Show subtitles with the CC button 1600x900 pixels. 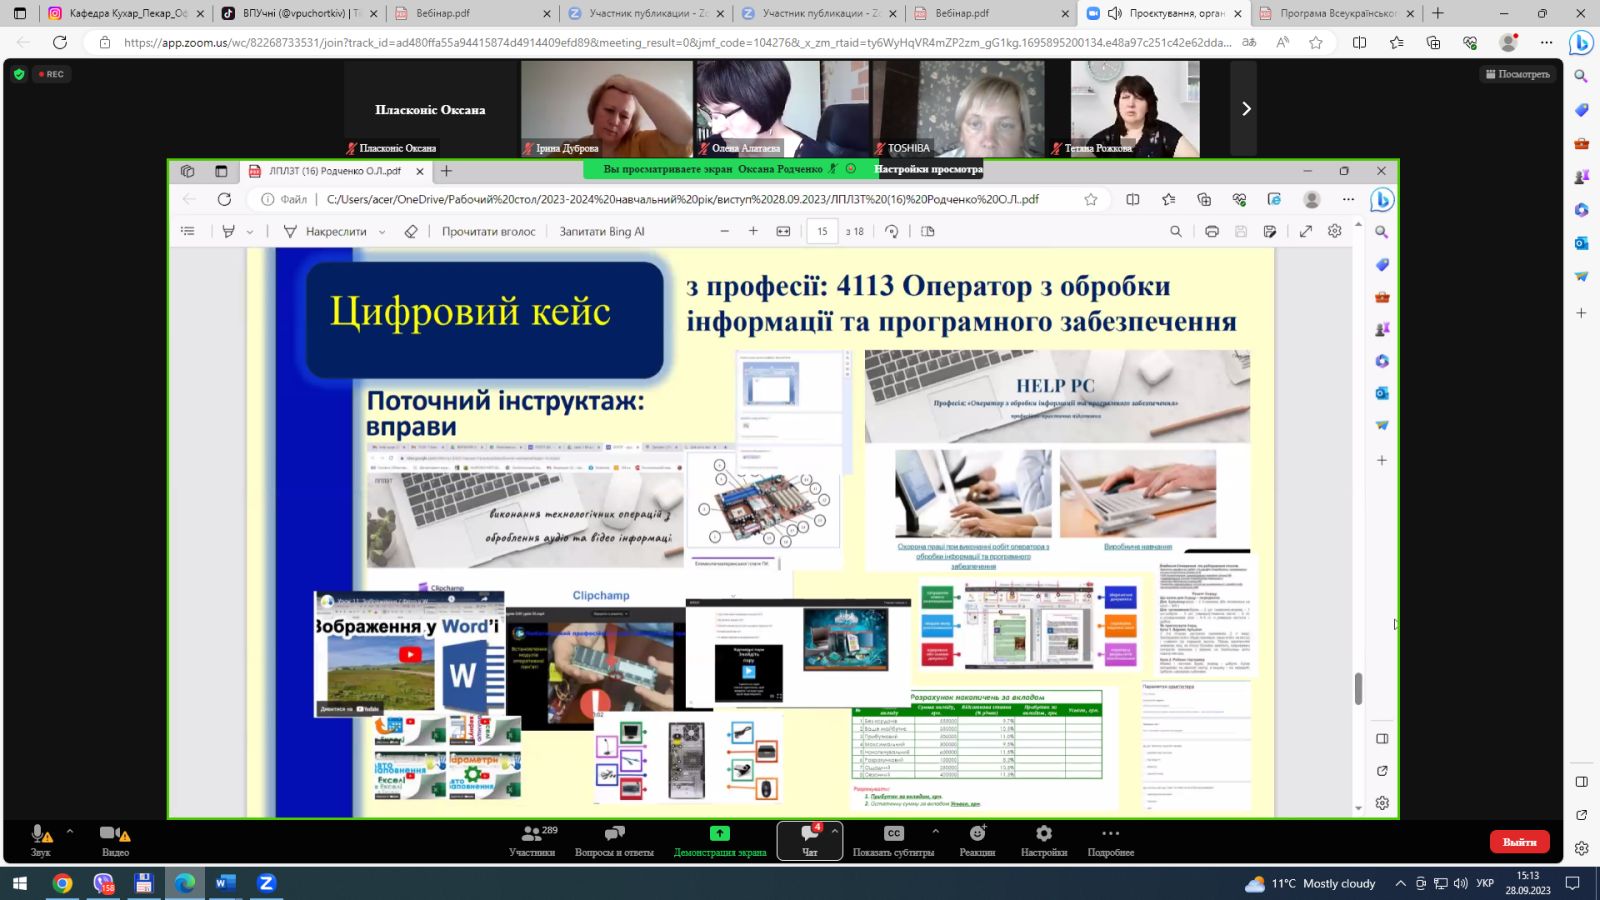(x=893, y=840)
